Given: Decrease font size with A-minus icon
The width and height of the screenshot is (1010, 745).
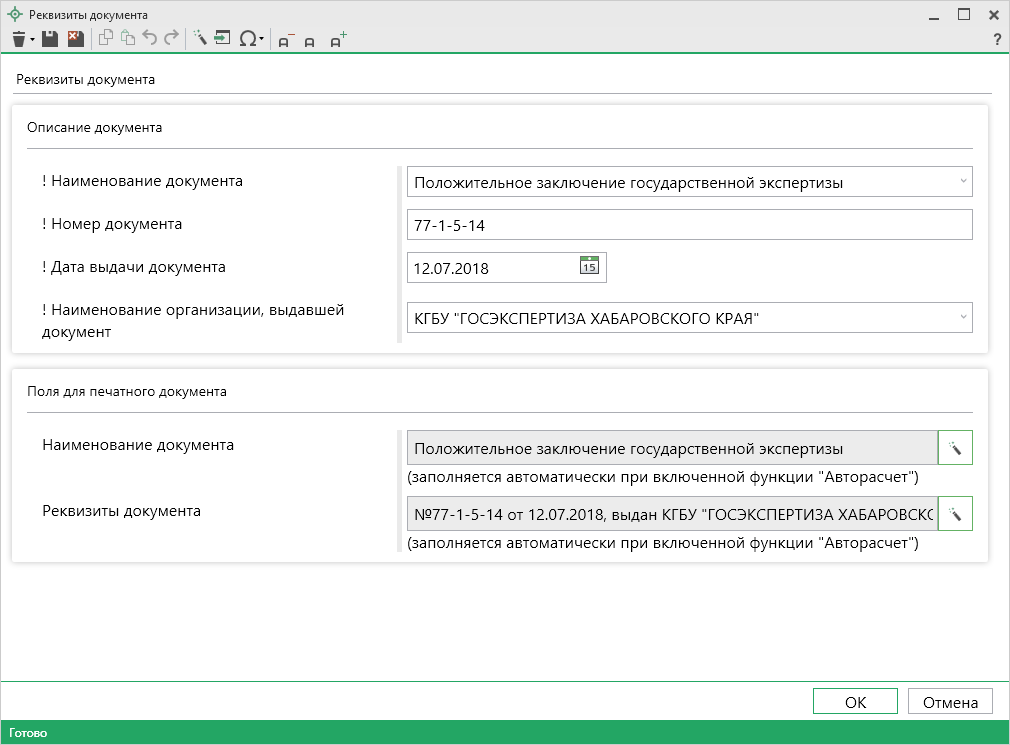Looking at the screenshot, I should pos(286,40).
